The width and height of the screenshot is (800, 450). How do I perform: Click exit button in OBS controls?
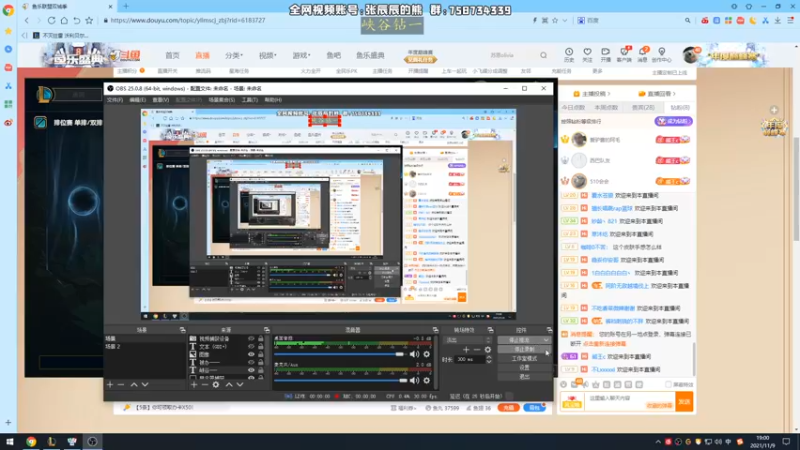click(524, 377)
